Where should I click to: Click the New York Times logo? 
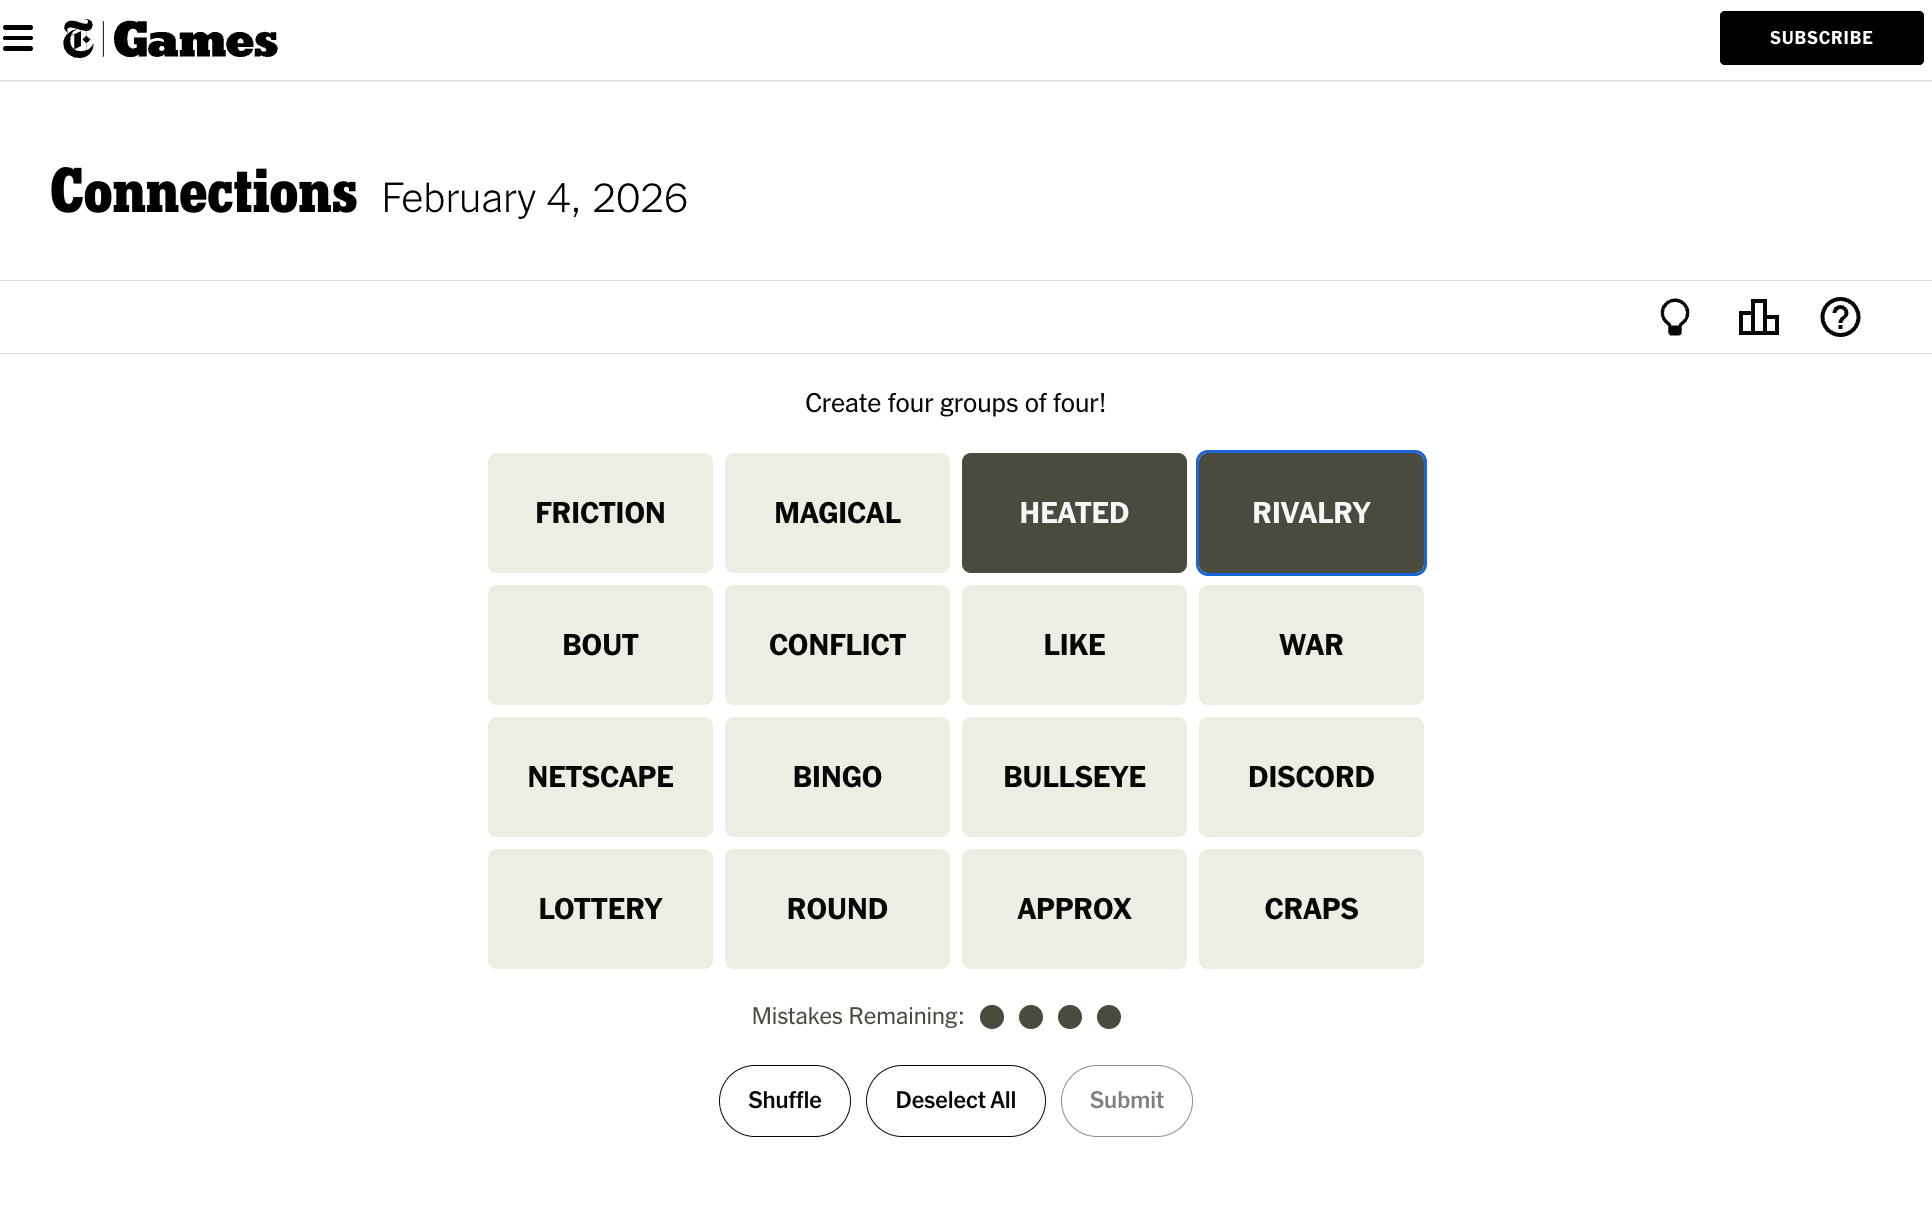tap(78, 40)
